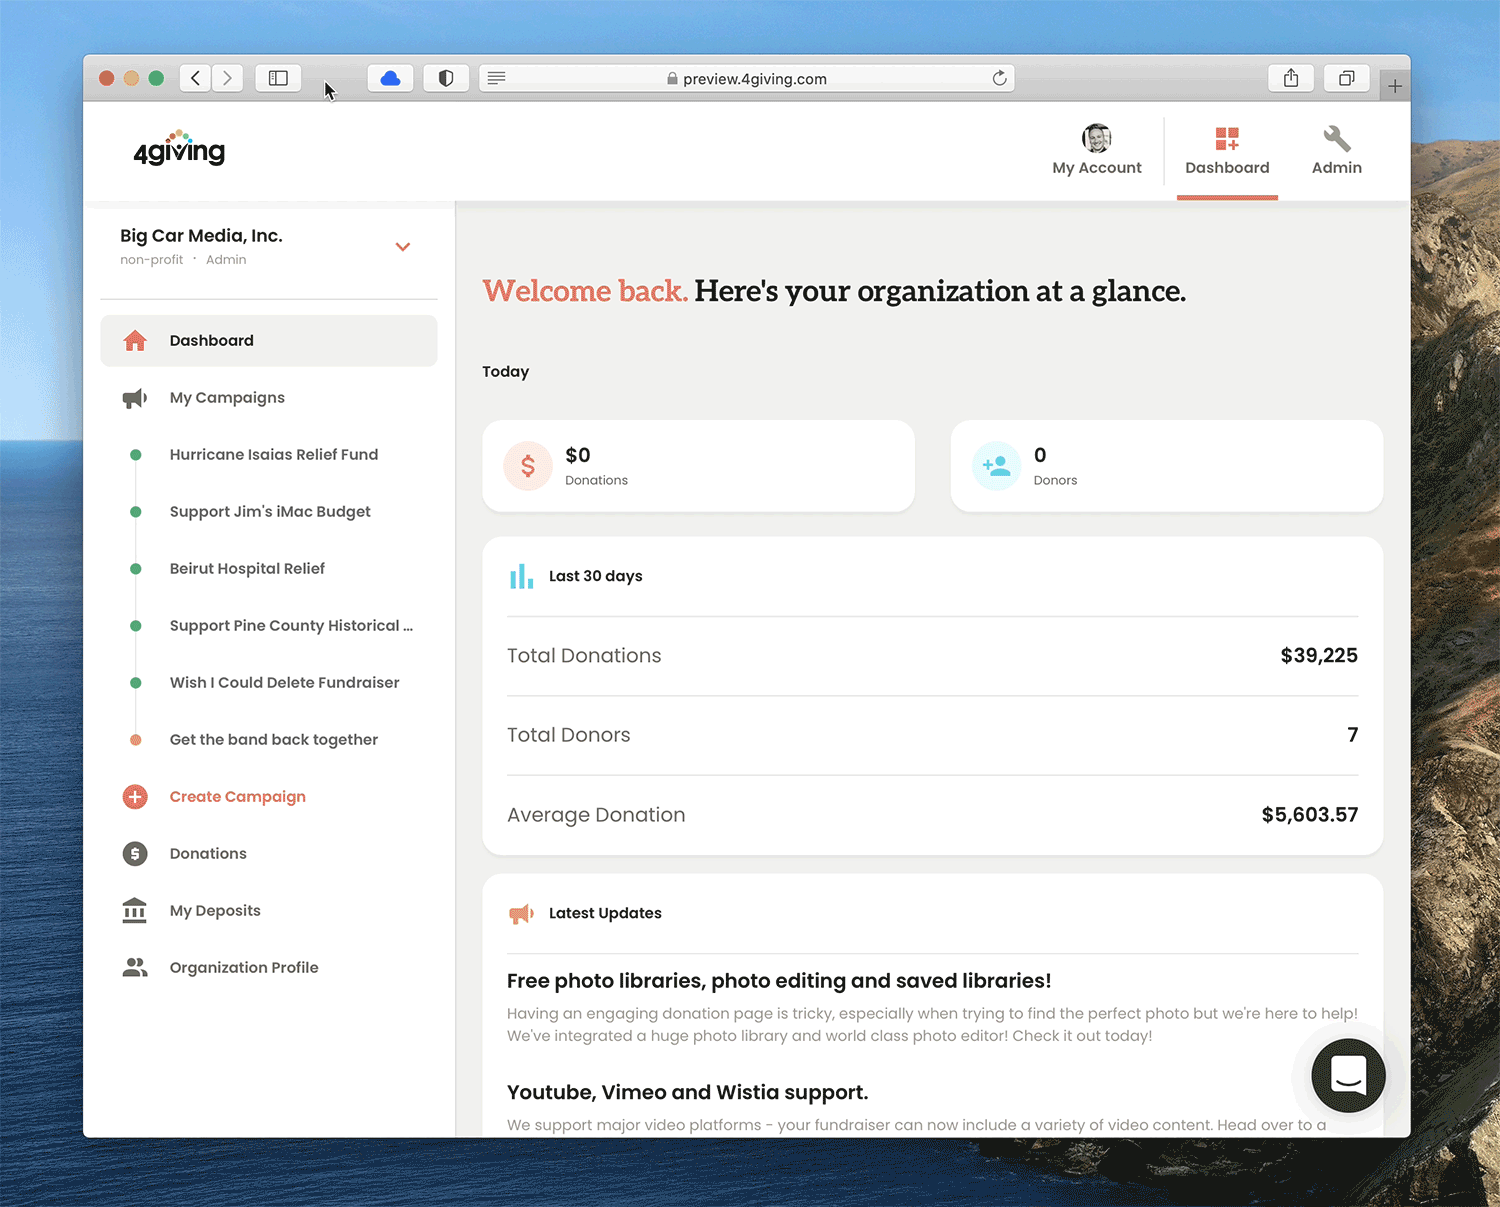Image resolution: width=1500 pixels, height=1207 pixels.
Task: Open My Campaigns in sidebar
Action: click(227, 398)
